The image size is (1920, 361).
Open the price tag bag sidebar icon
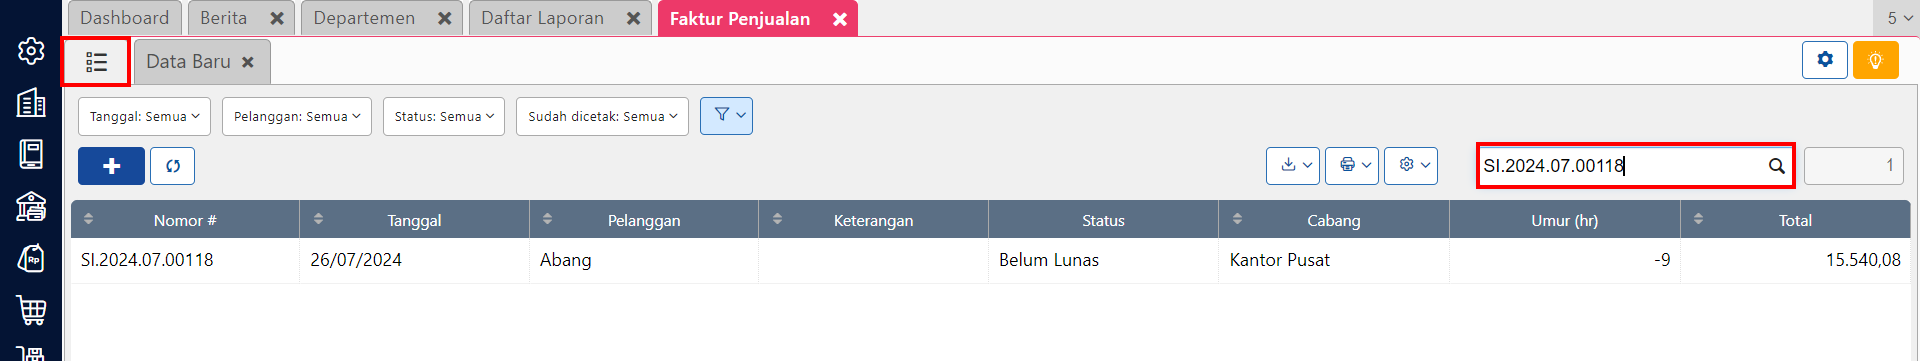tap(31, 258)
